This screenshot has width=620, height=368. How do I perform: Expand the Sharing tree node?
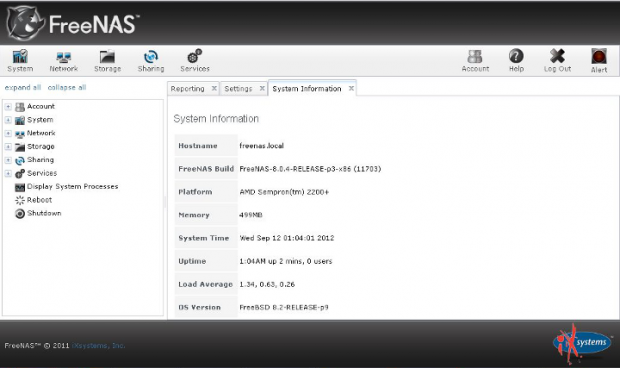8,160
